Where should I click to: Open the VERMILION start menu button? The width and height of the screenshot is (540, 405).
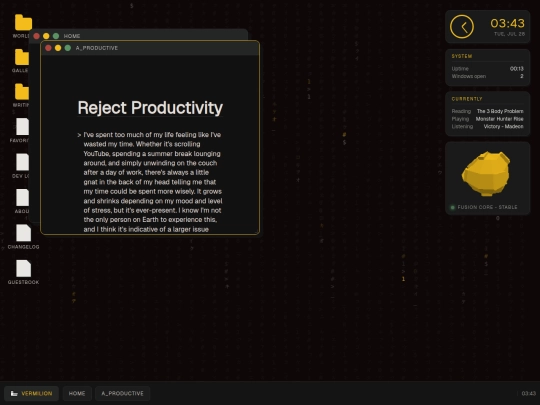point(31,393)
